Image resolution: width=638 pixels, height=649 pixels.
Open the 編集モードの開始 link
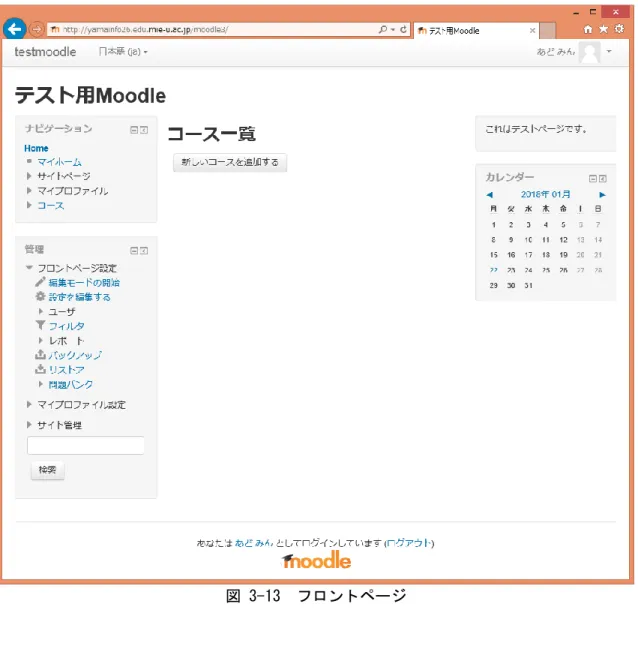coord(84,283)
